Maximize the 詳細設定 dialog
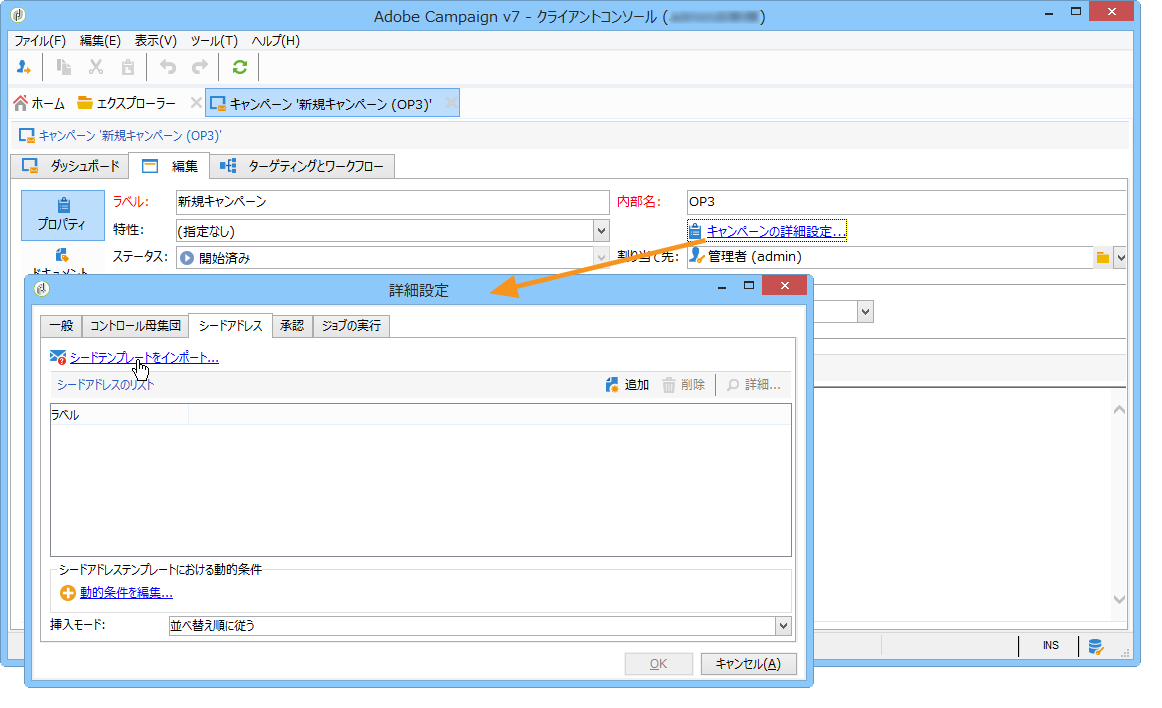The image size is (1162, 708). pos(748,286)
